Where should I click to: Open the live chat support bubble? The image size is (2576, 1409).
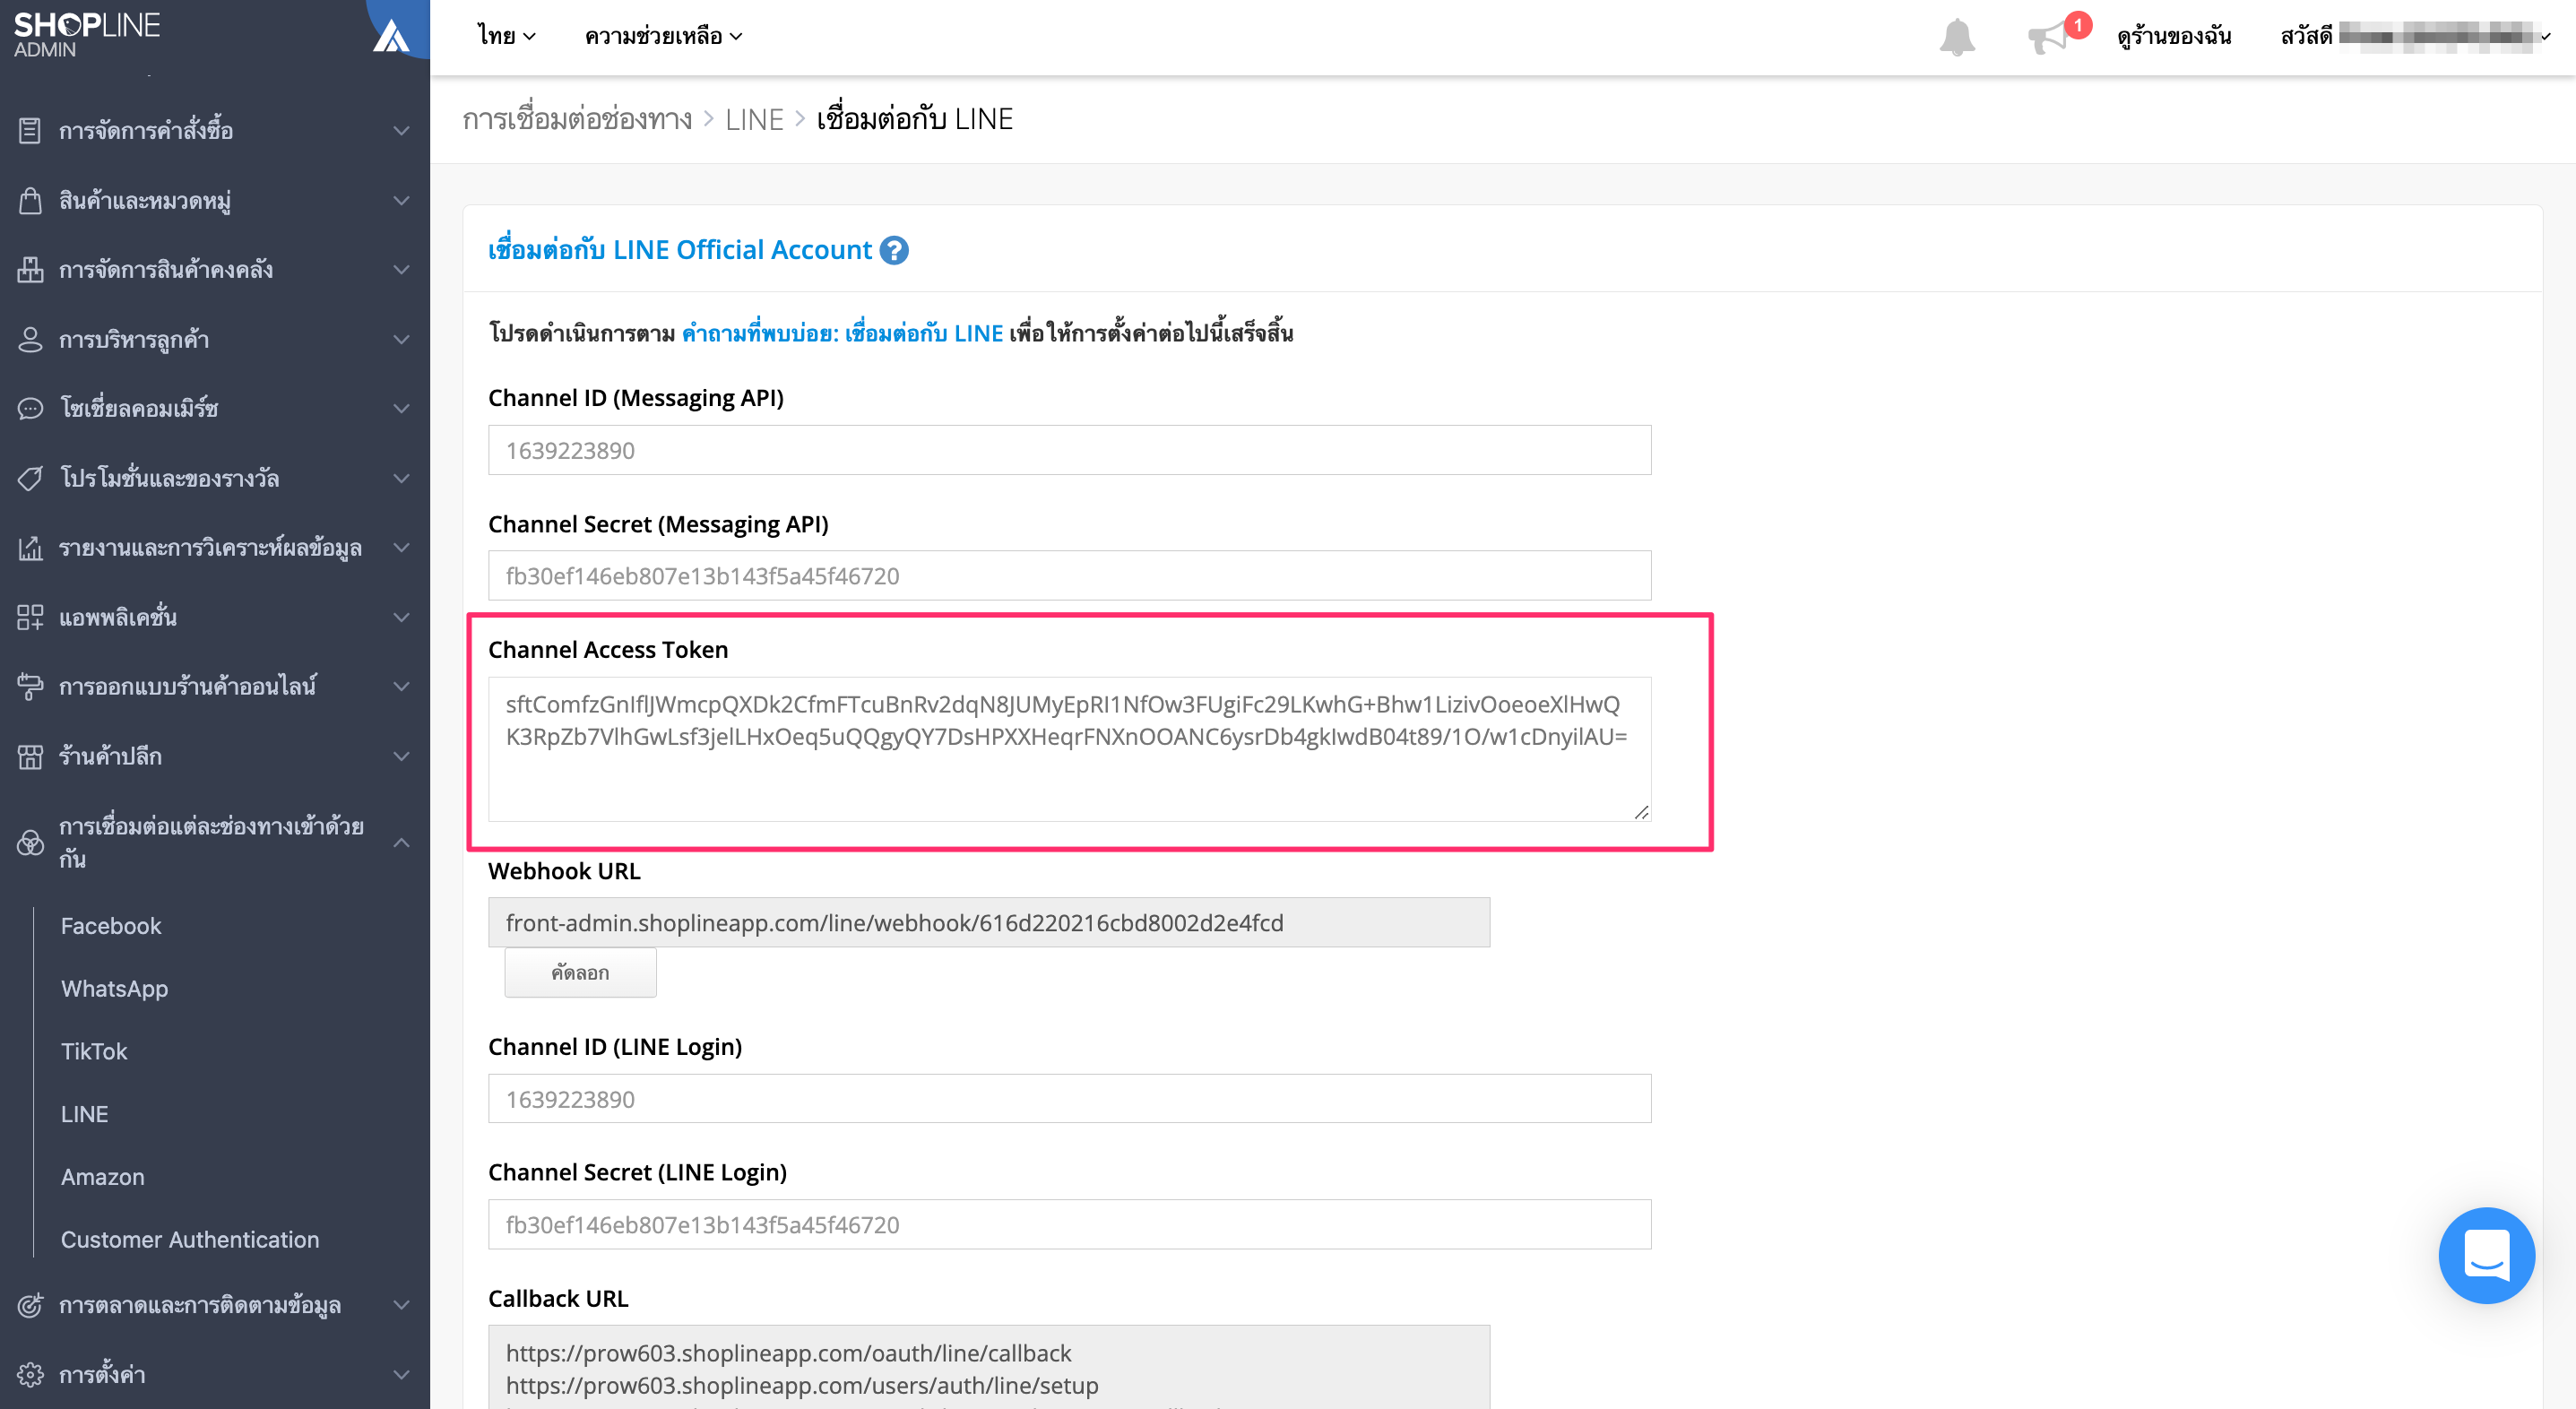click(2486, 1255)
